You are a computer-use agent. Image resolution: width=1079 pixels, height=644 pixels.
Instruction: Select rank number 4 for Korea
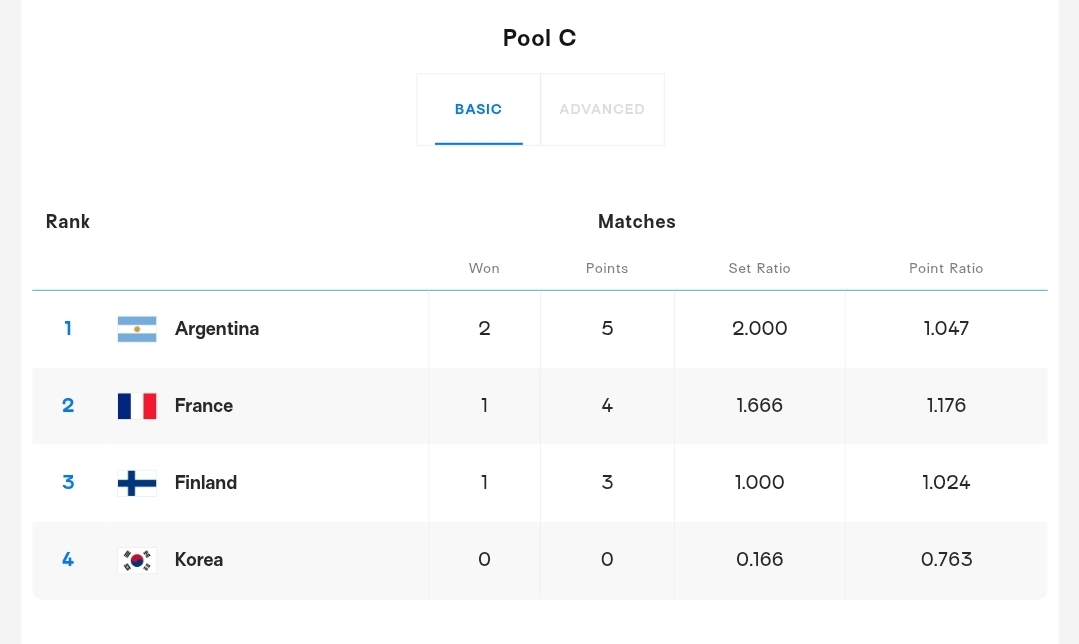click(x=68, y=560)
